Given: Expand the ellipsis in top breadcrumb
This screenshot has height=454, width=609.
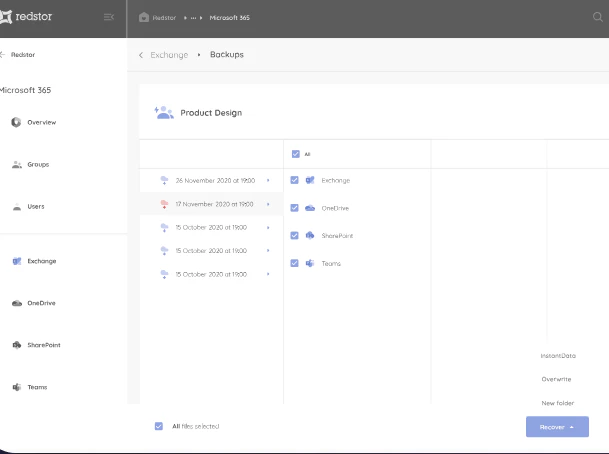Looking at the screenshot, I should (193, 18).
